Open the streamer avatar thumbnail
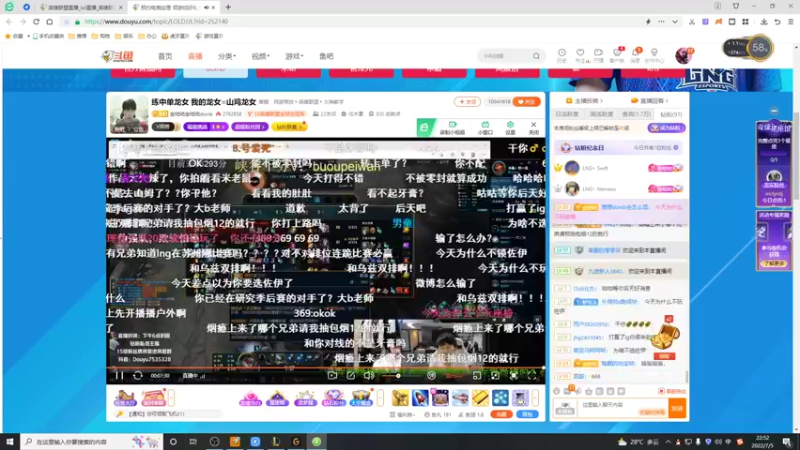This screenshot has height=450, width=800. tap(129, 114)
